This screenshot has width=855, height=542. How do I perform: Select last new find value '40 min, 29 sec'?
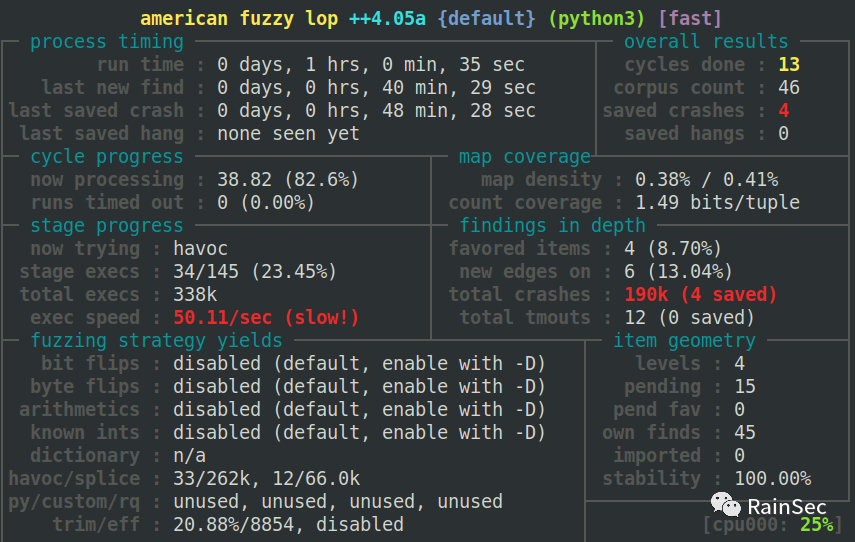pos(459,87)
